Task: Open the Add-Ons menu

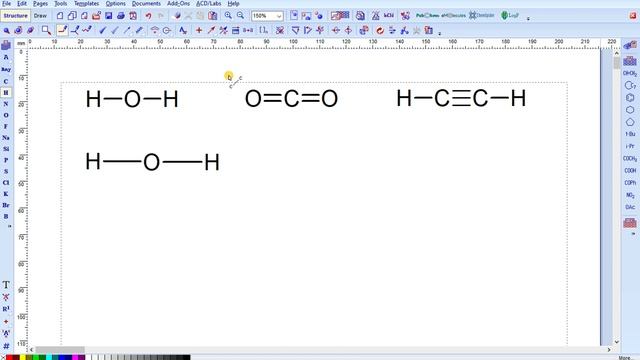Action: (178, 3)
